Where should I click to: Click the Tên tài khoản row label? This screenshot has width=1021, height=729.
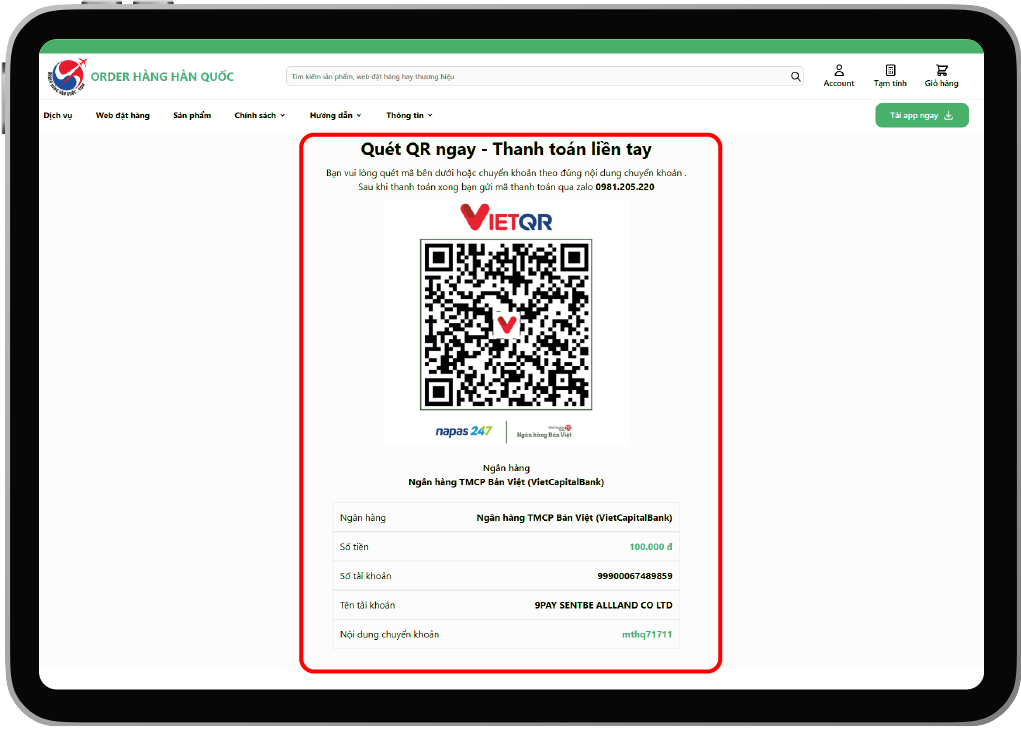pyautogui.click(x=367, y=605)
